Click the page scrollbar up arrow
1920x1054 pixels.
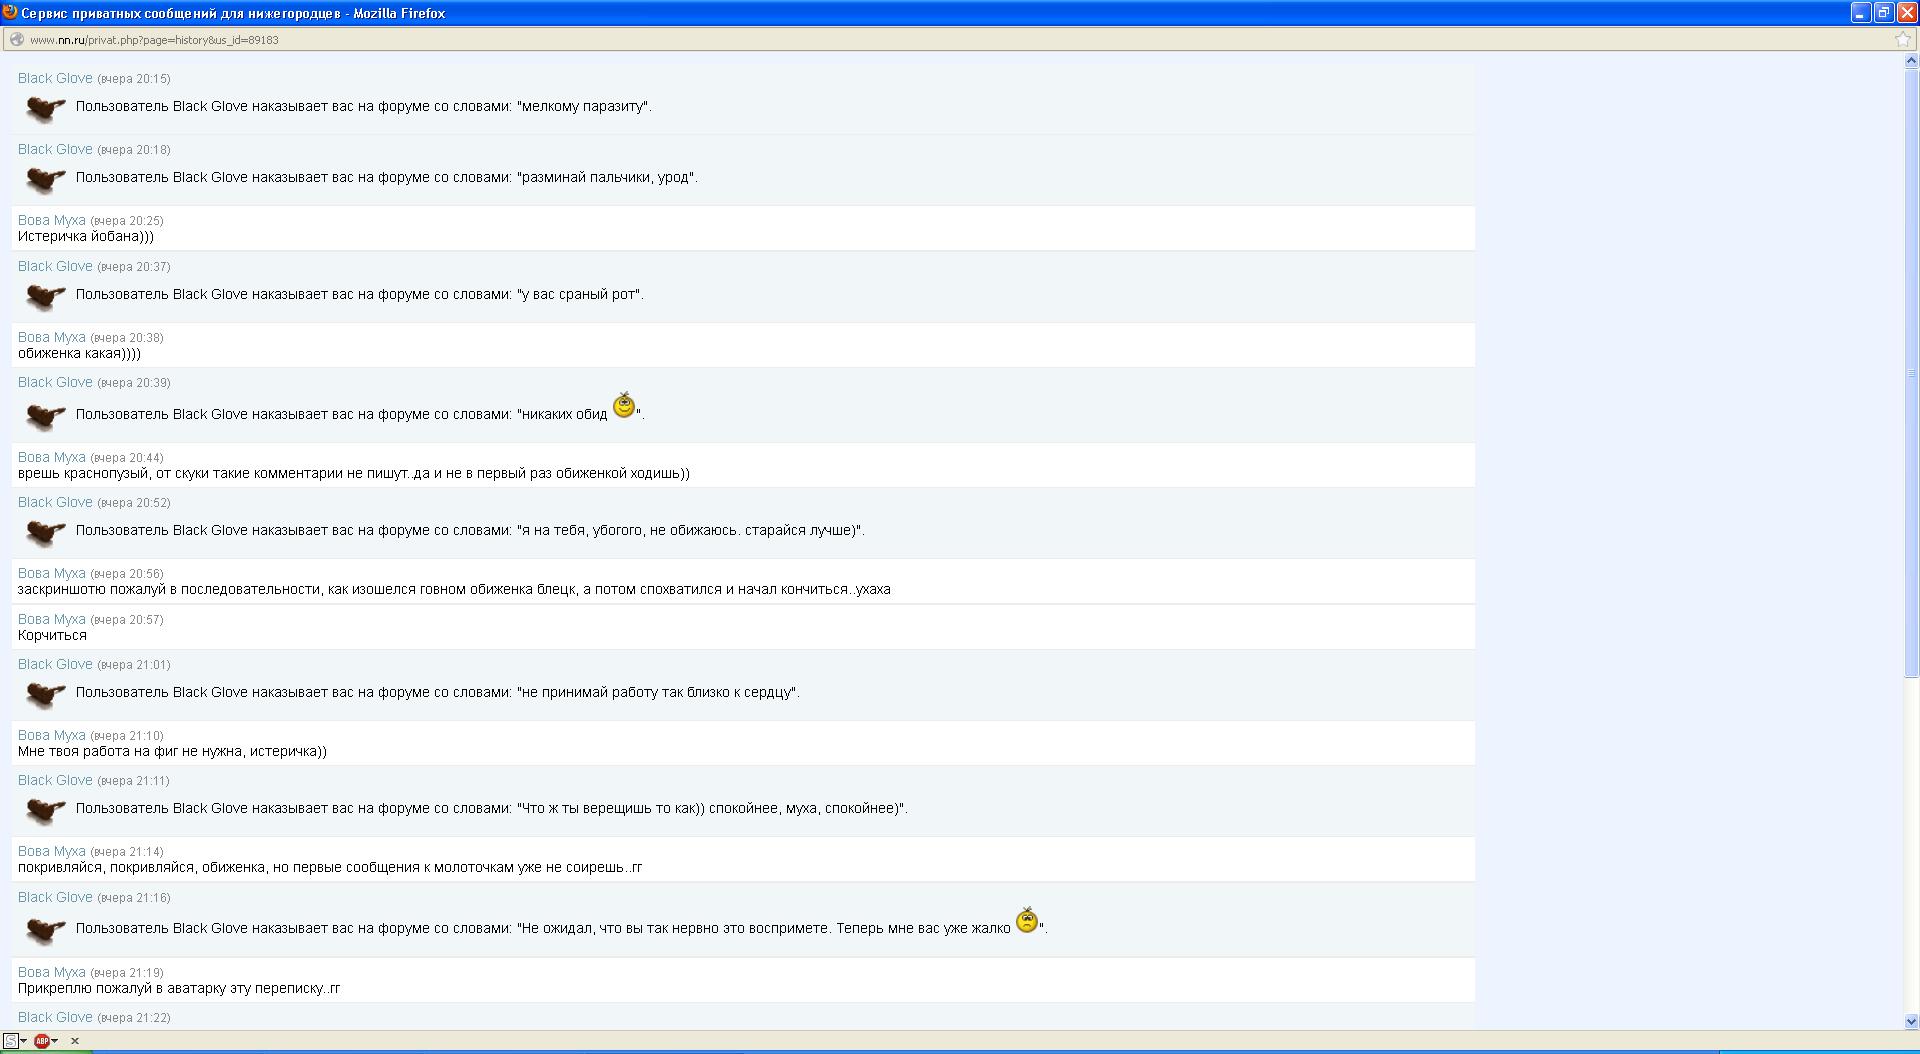click(x=1912, y=61)
